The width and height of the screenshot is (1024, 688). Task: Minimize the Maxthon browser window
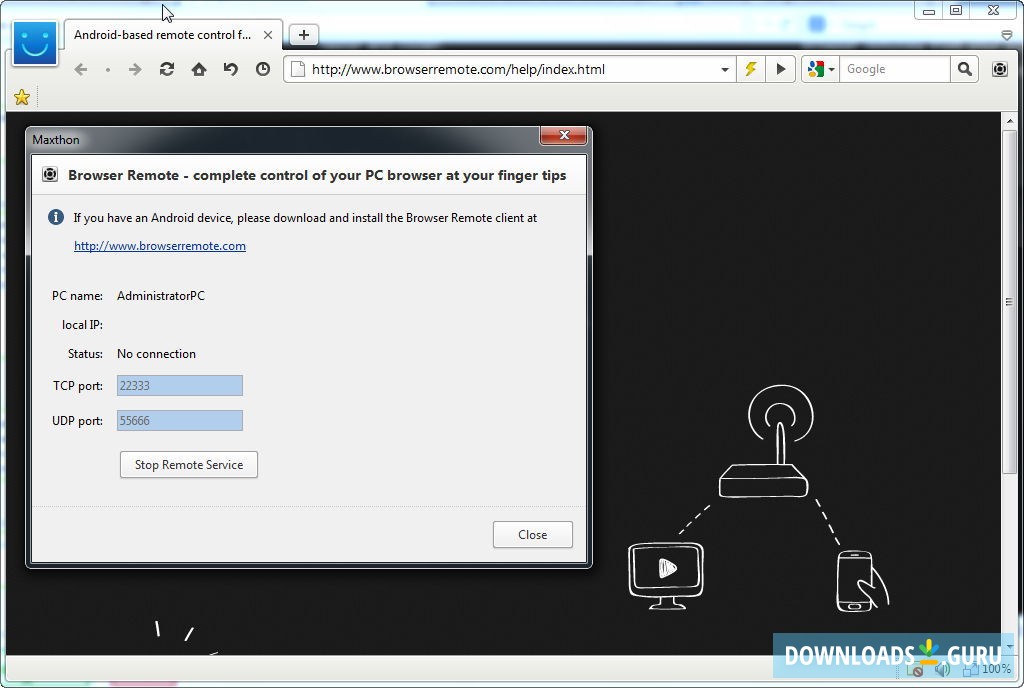929,10
